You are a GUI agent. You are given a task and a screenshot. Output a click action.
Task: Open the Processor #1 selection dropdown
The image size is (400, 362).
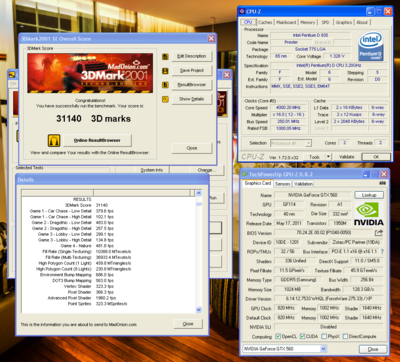point(308,143)
